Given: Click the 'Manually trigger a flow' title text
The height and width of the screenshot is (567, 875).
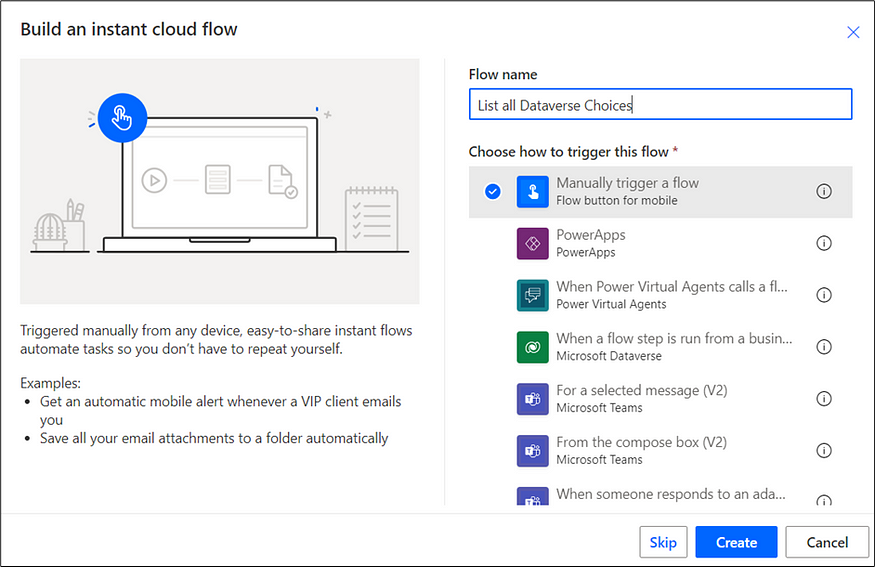Looking at the screenshot, I should pyautogui.click(x=627, y=183).
